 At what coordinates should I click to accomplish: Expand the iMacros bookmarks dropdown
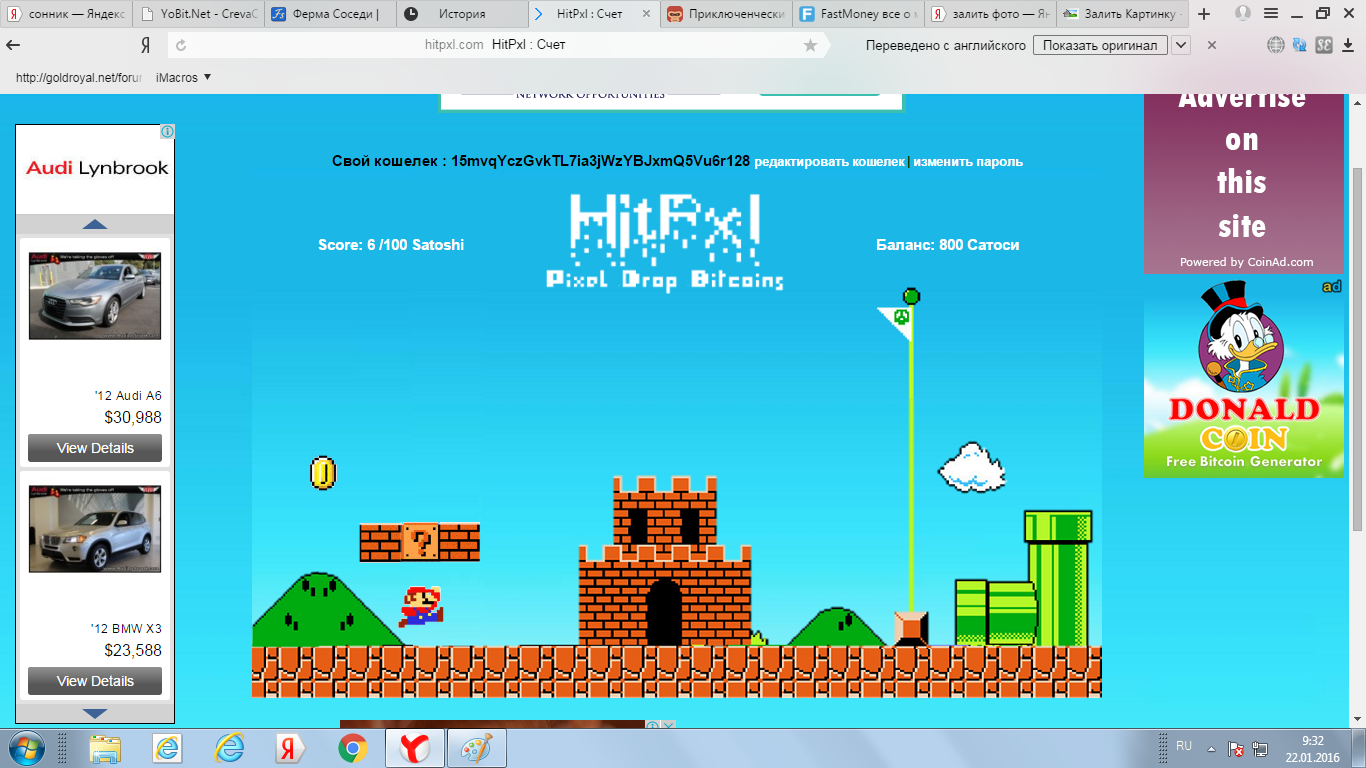click(184, 77)
